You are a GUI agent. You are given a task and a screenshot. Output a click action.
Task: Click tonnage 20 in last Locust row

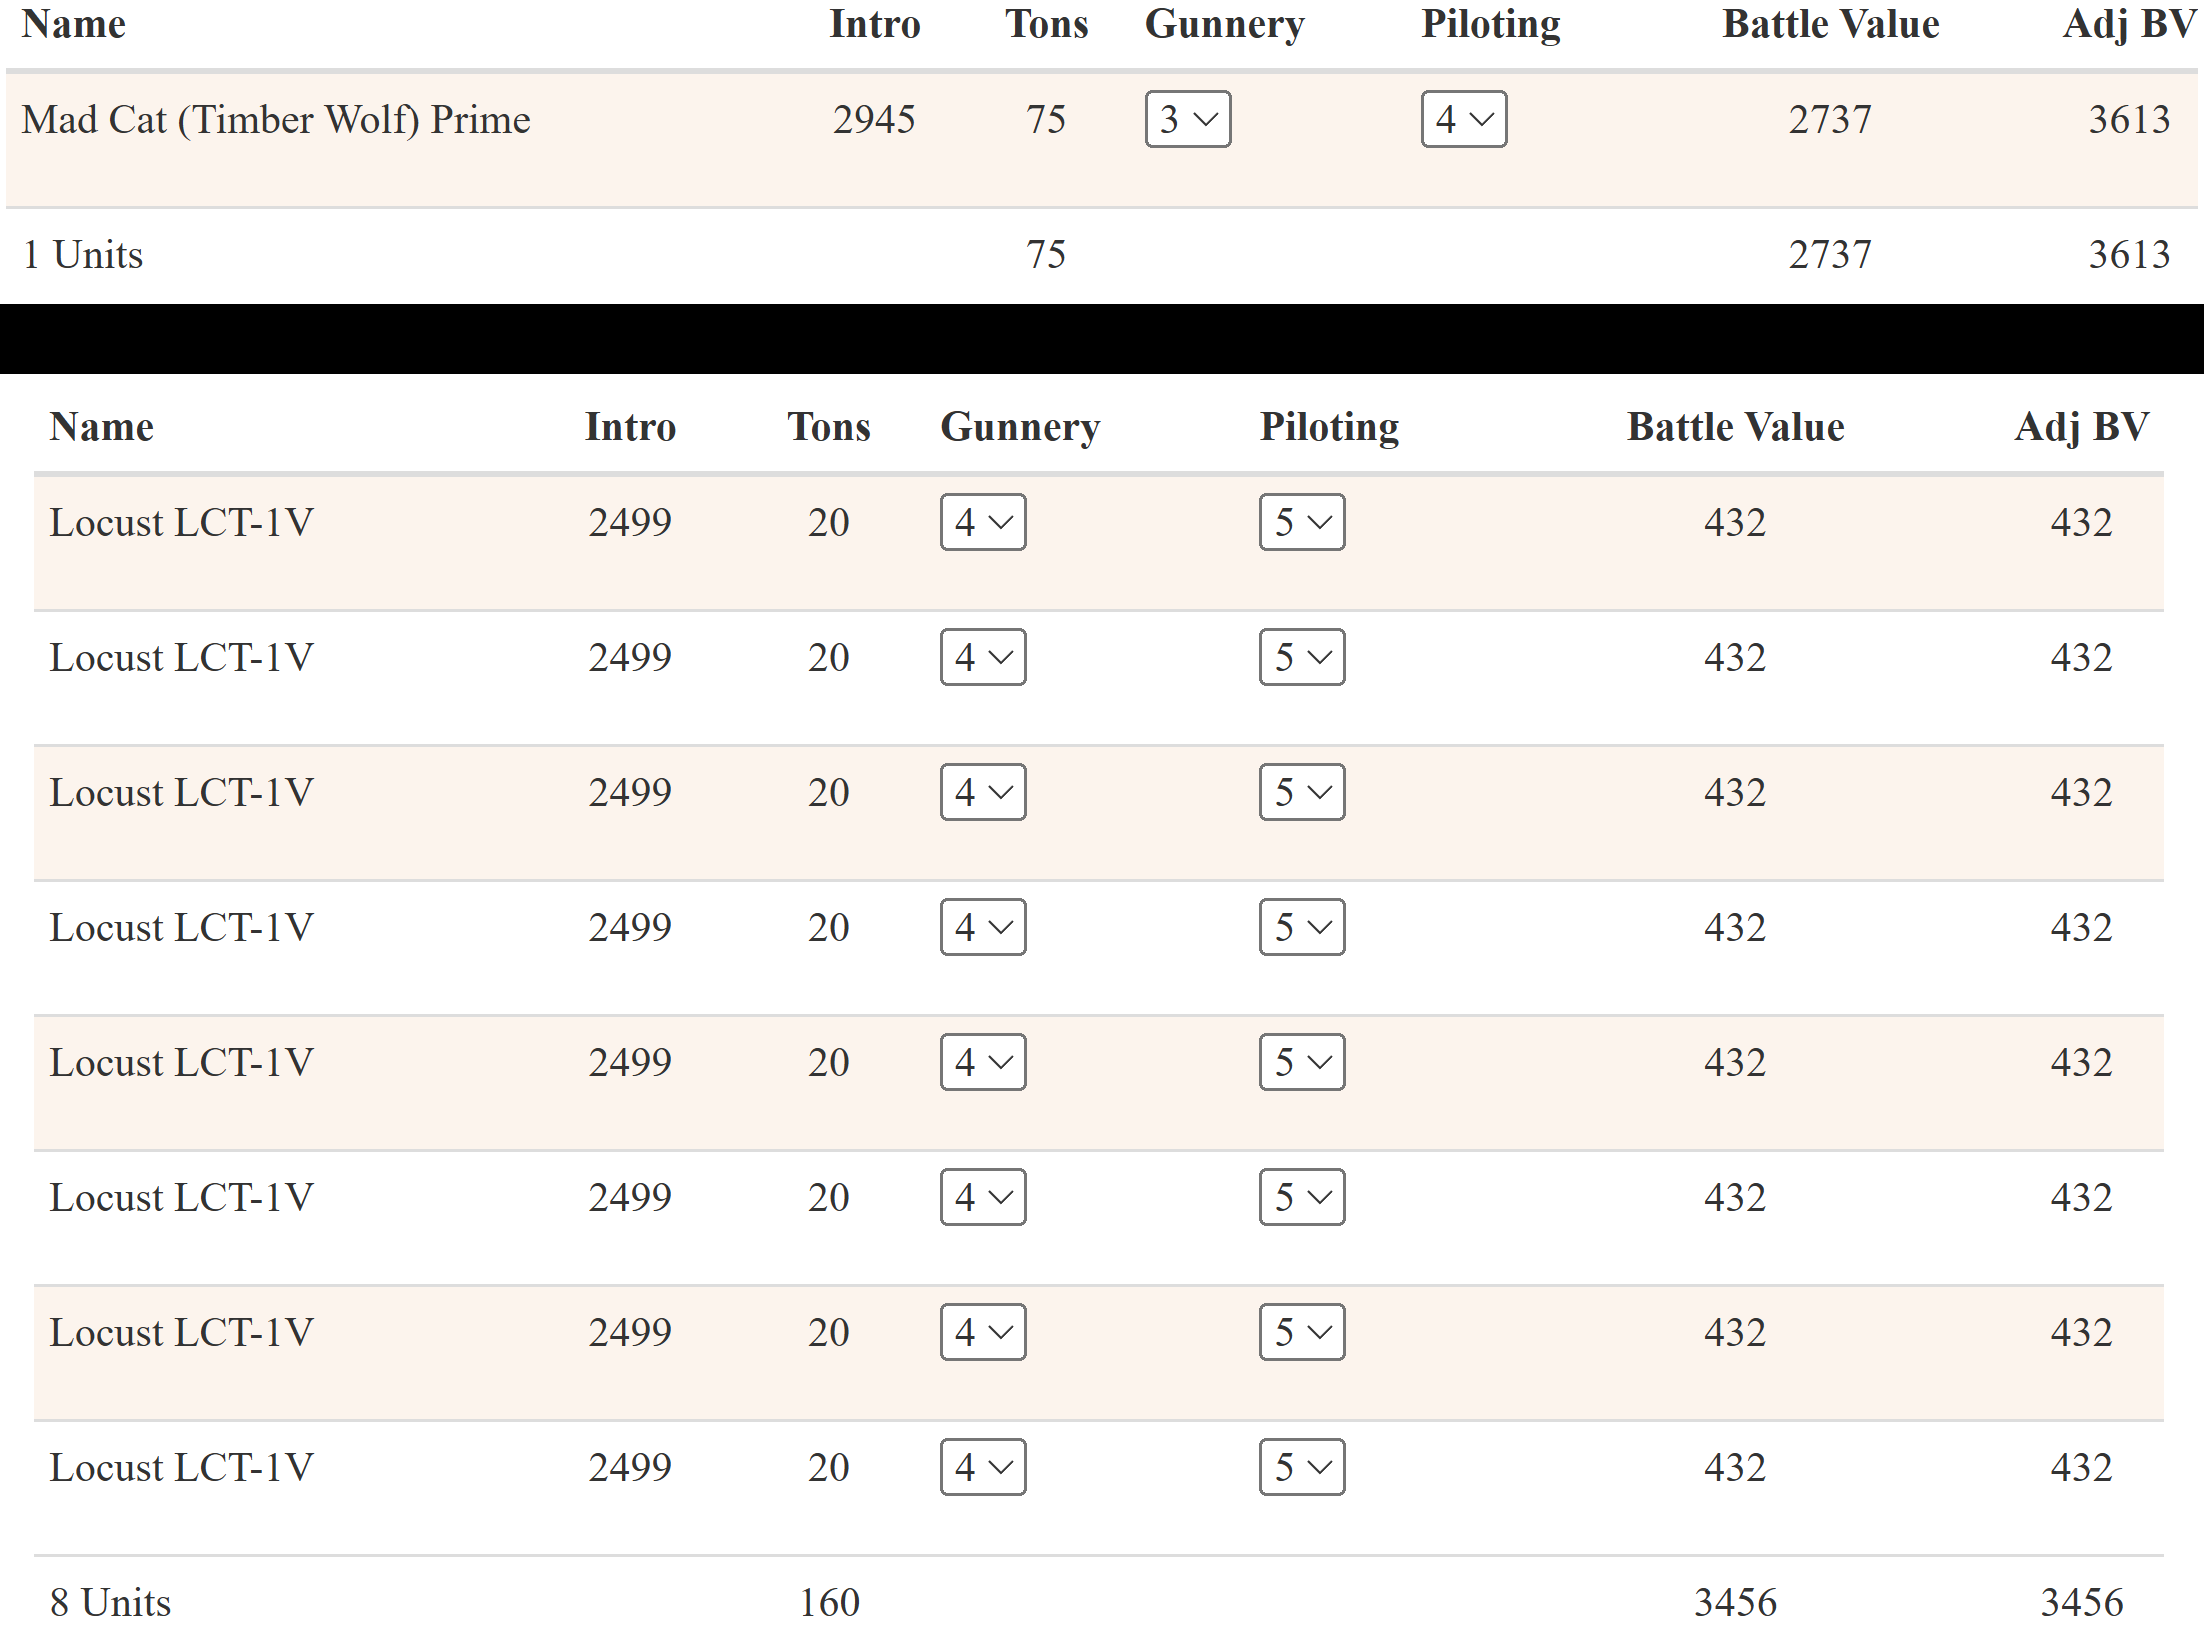click(829, 1467)
